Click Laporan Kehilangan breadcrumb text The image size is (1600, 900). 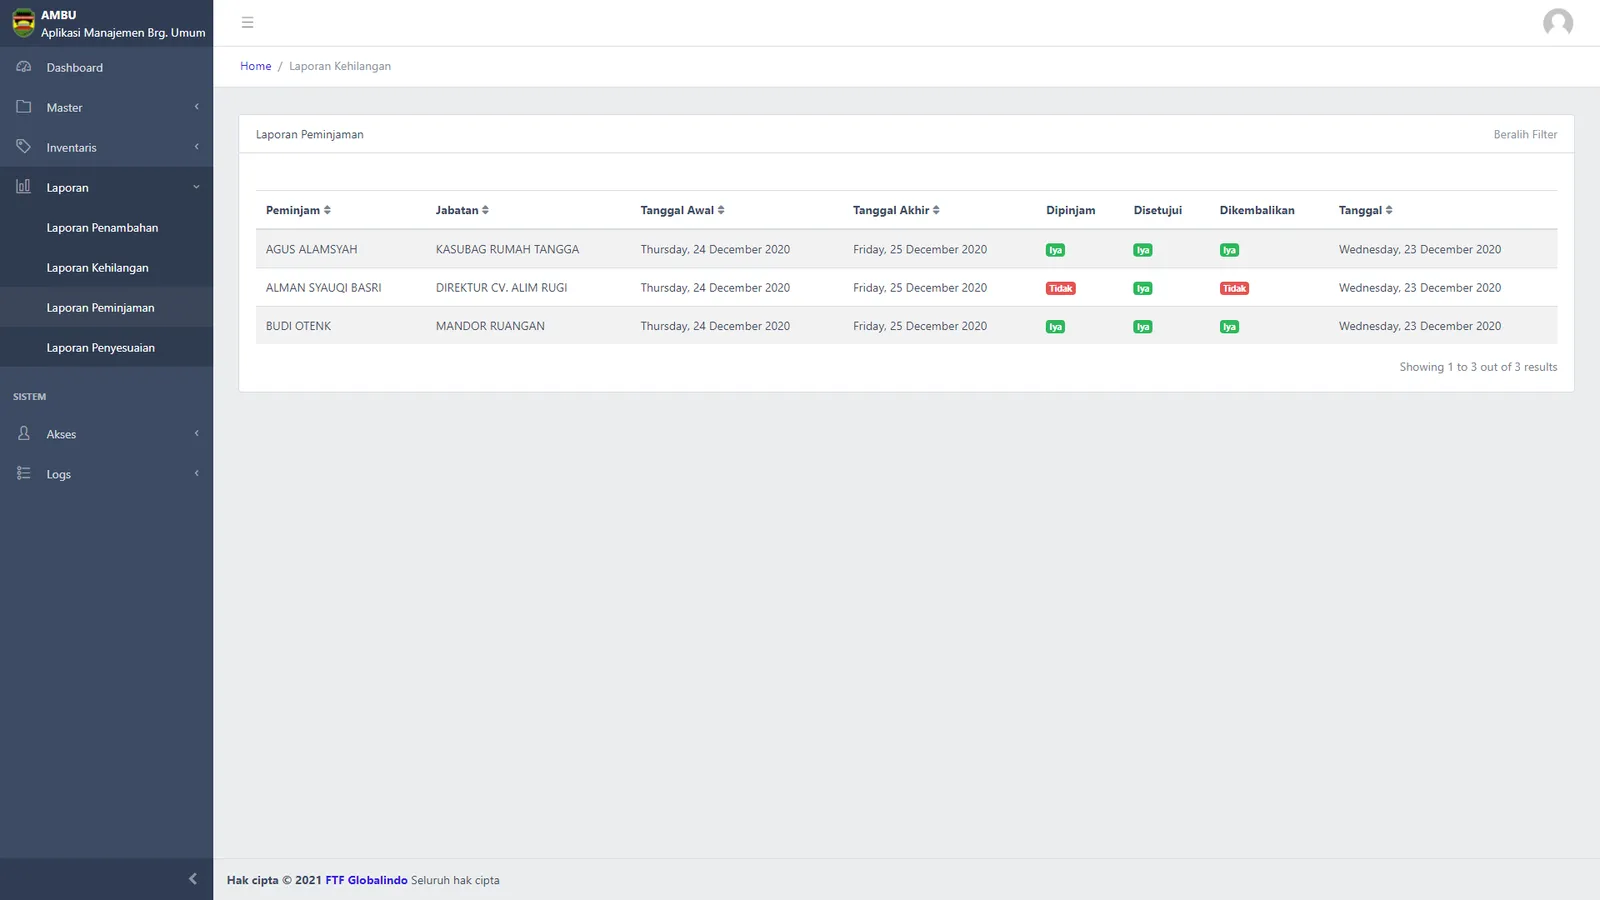(340, 66)
